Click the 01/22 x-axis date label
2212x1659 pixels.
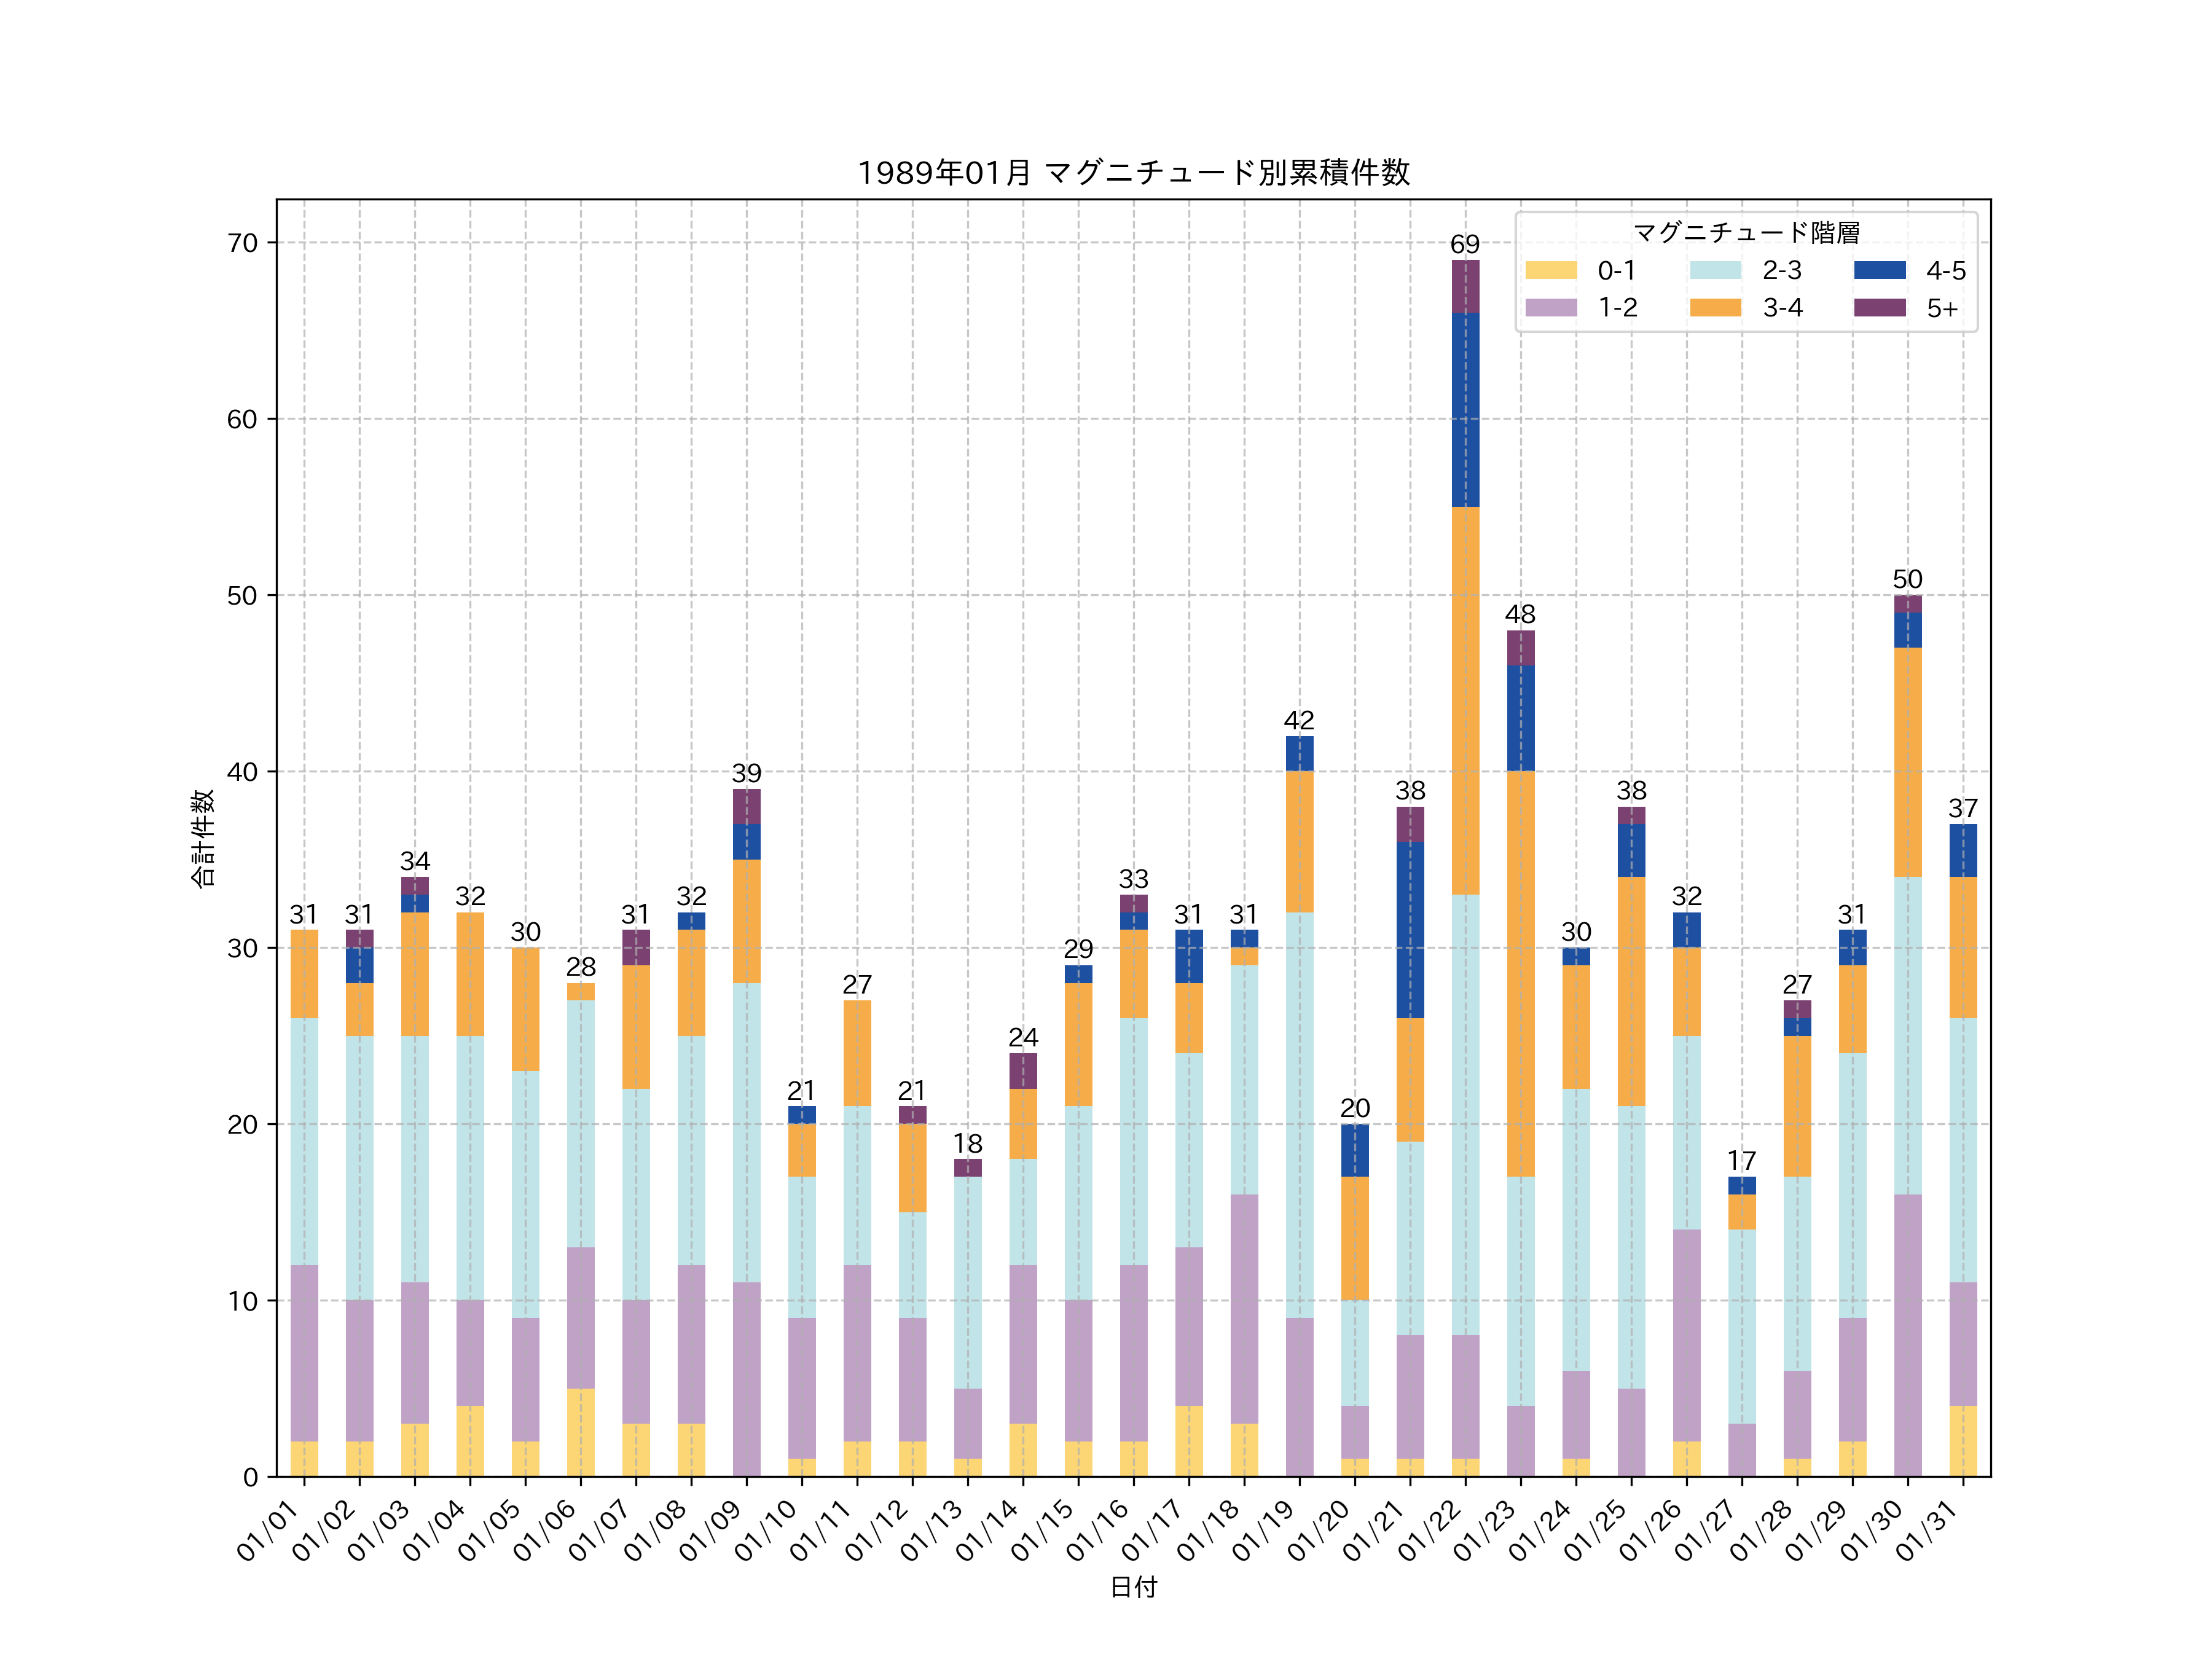point(1430,1531)
